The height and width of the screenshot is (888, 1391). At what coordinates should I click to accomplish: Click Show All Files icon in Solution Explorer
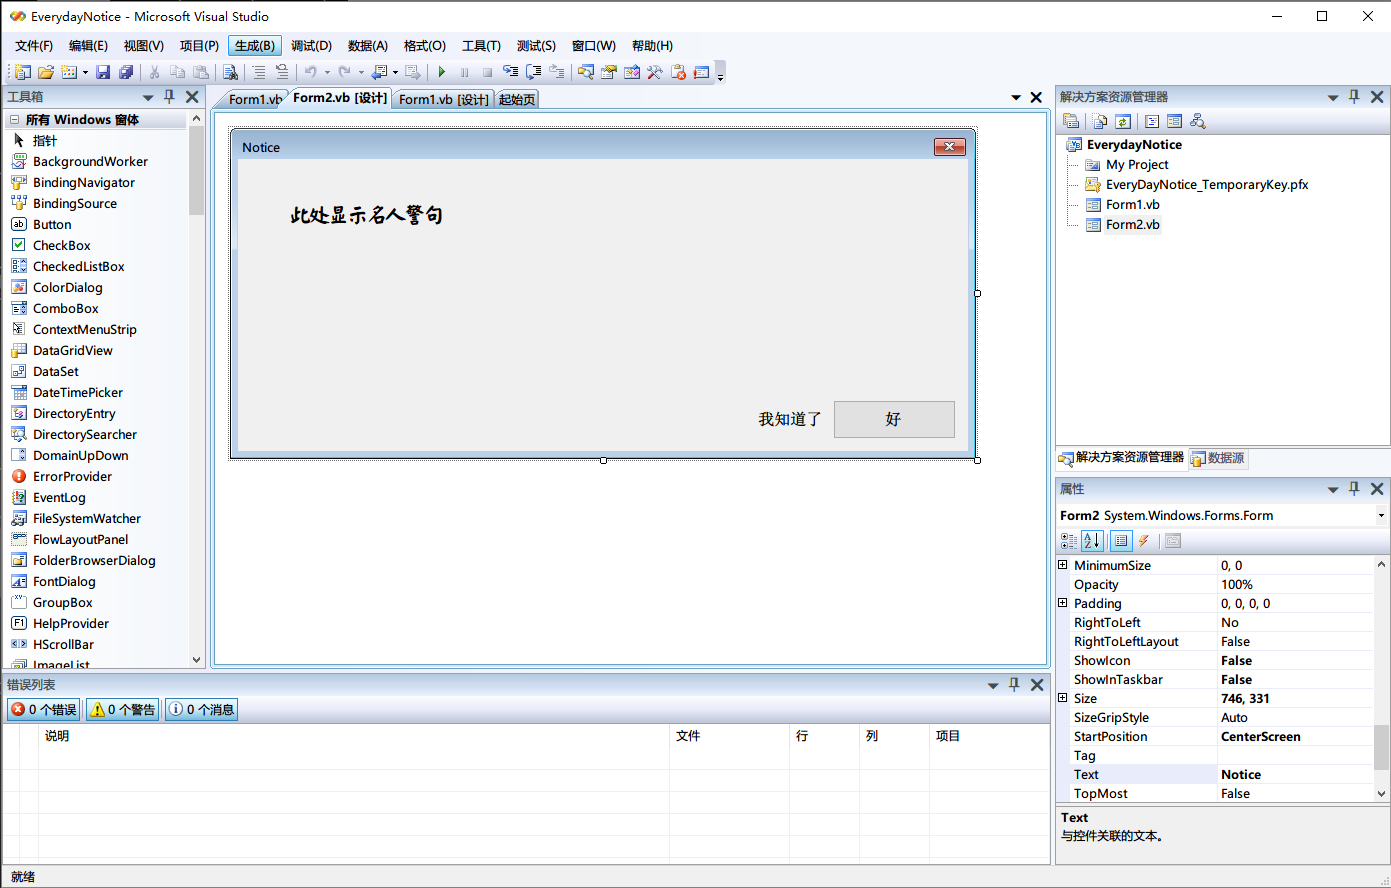click(x=1100, y=121)
